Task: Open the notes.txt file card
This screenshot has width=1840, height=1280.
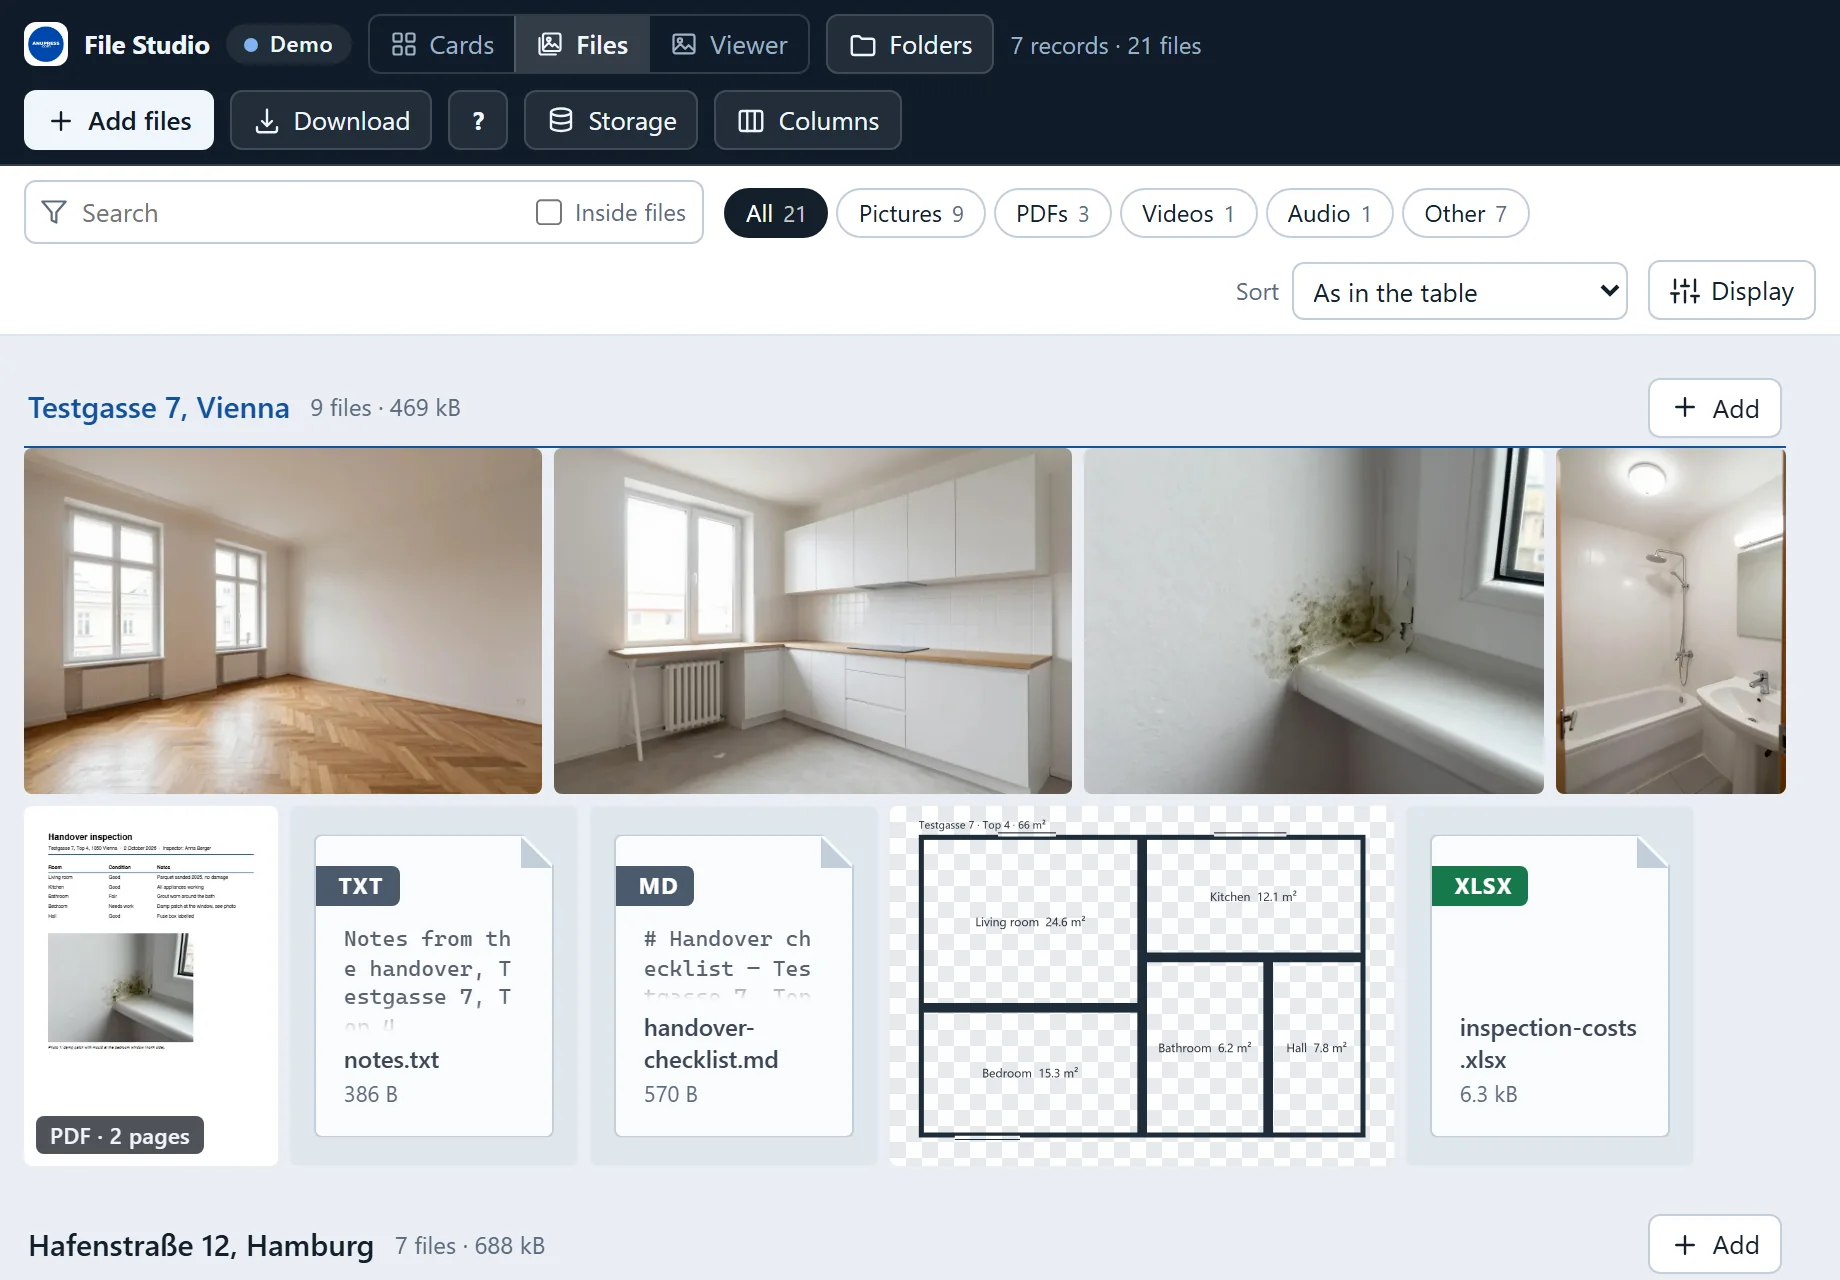Action: tap(434, 986)
